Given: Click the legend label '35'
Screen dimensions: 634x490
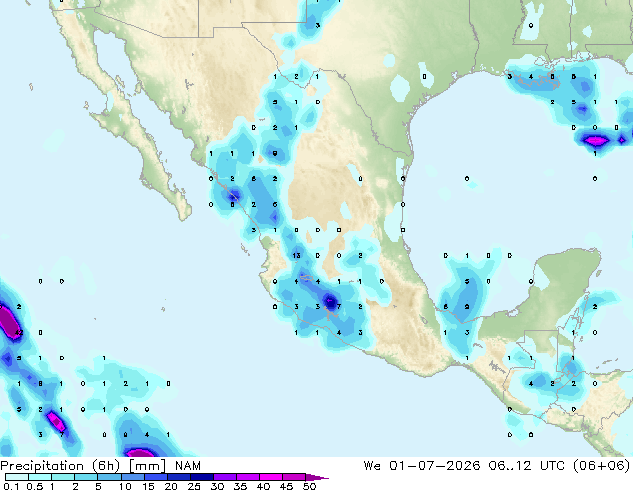Looking at the screenshot, I should click(240, 486).
